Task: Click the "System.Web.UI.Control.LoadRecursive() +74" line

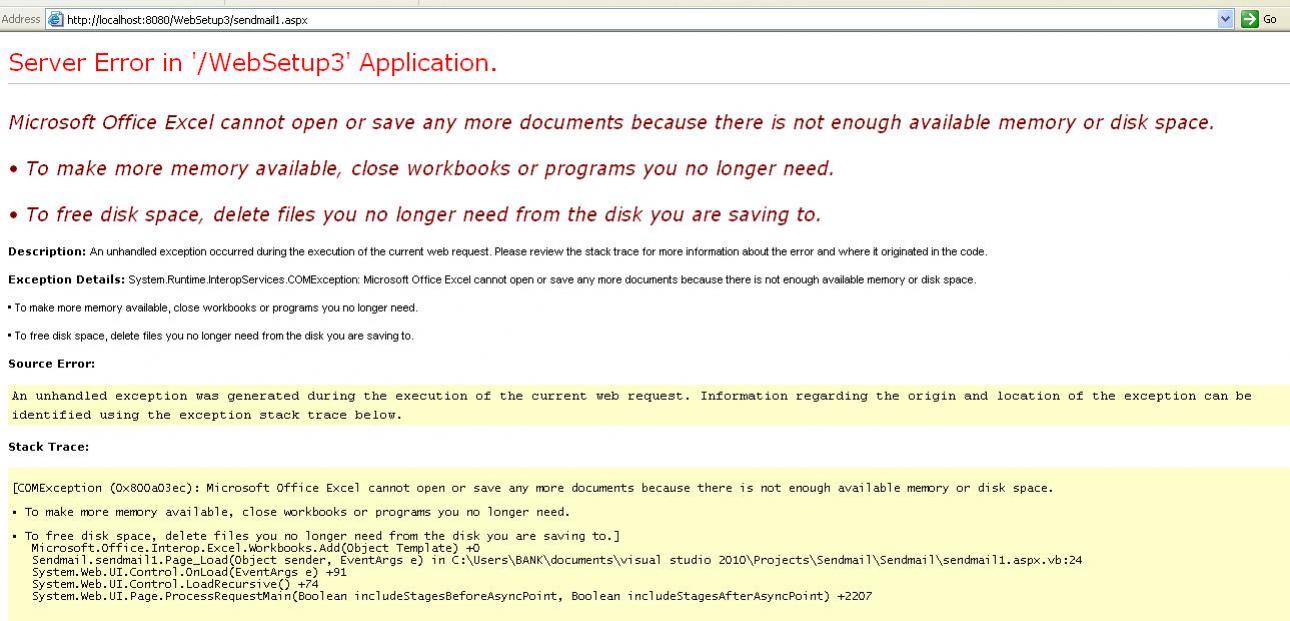Action: coord(175,584)
